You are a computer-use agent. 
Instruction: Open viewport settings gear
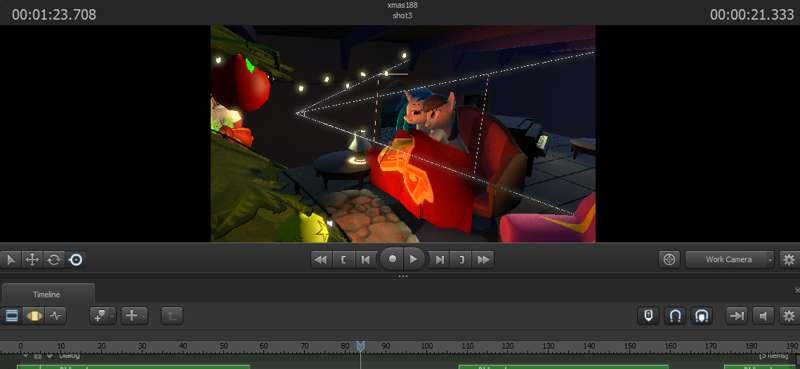click(789, 260)
